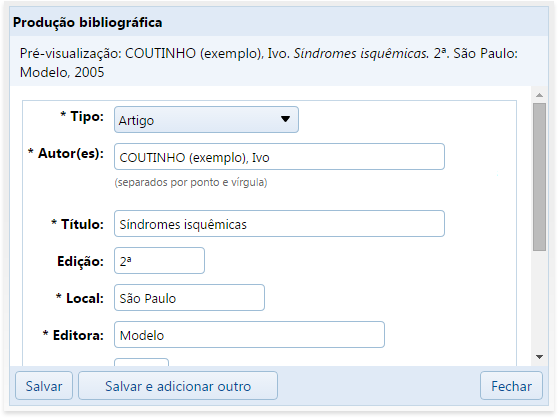Click Salvar e adicionar outro button
558x418 pixels.
pos(178,386)
